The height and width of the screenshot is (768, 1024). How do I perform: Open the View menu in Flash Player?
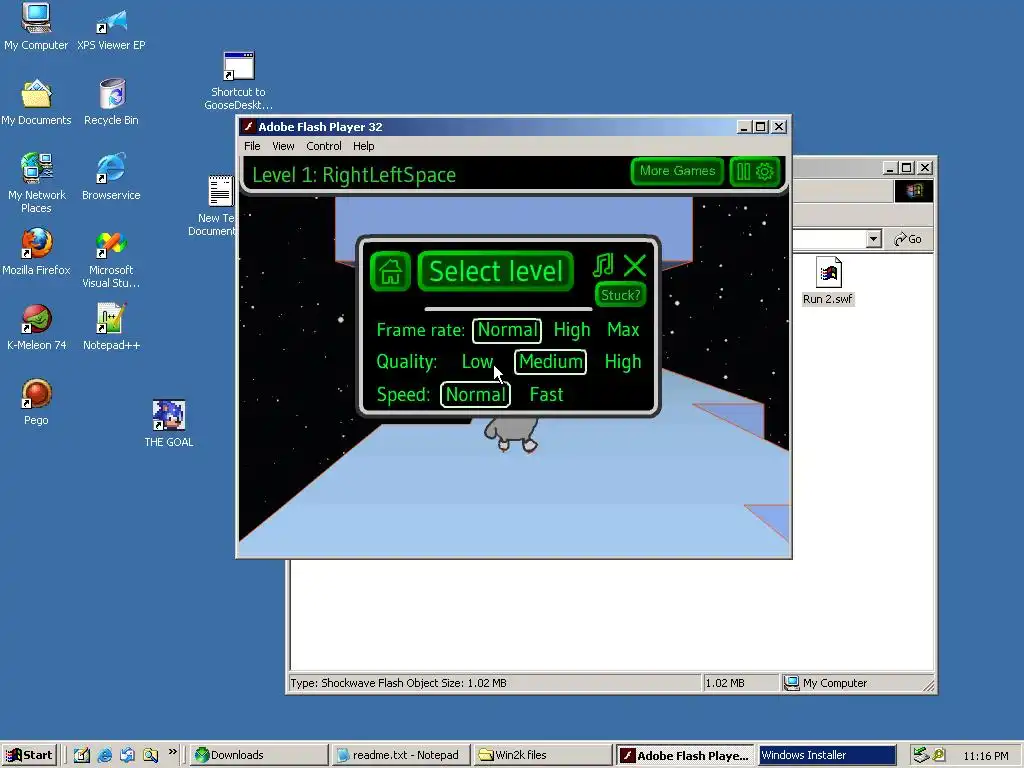point(283,146)
